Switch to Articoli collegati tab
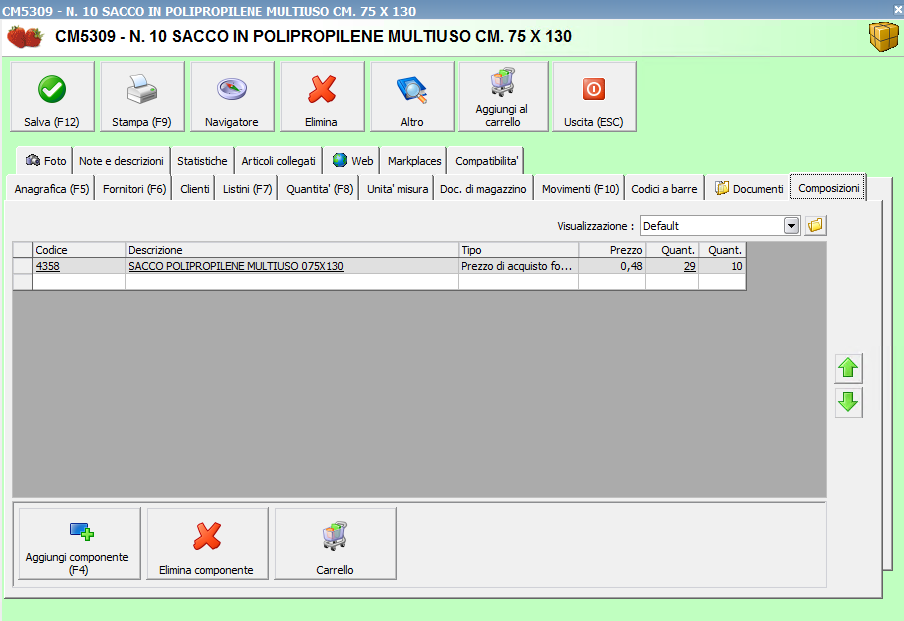This screenshot has height=621, width=904. click(278, 161)
